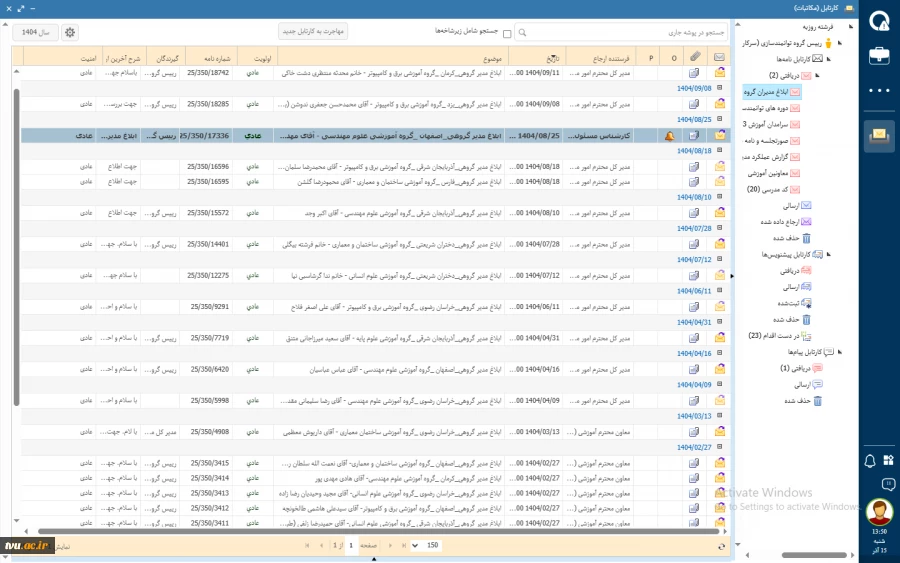Sort by the فرستنده ارجاع column header
Image resolution: width=900 pixels, height=563 pixels.
point(601,58)
